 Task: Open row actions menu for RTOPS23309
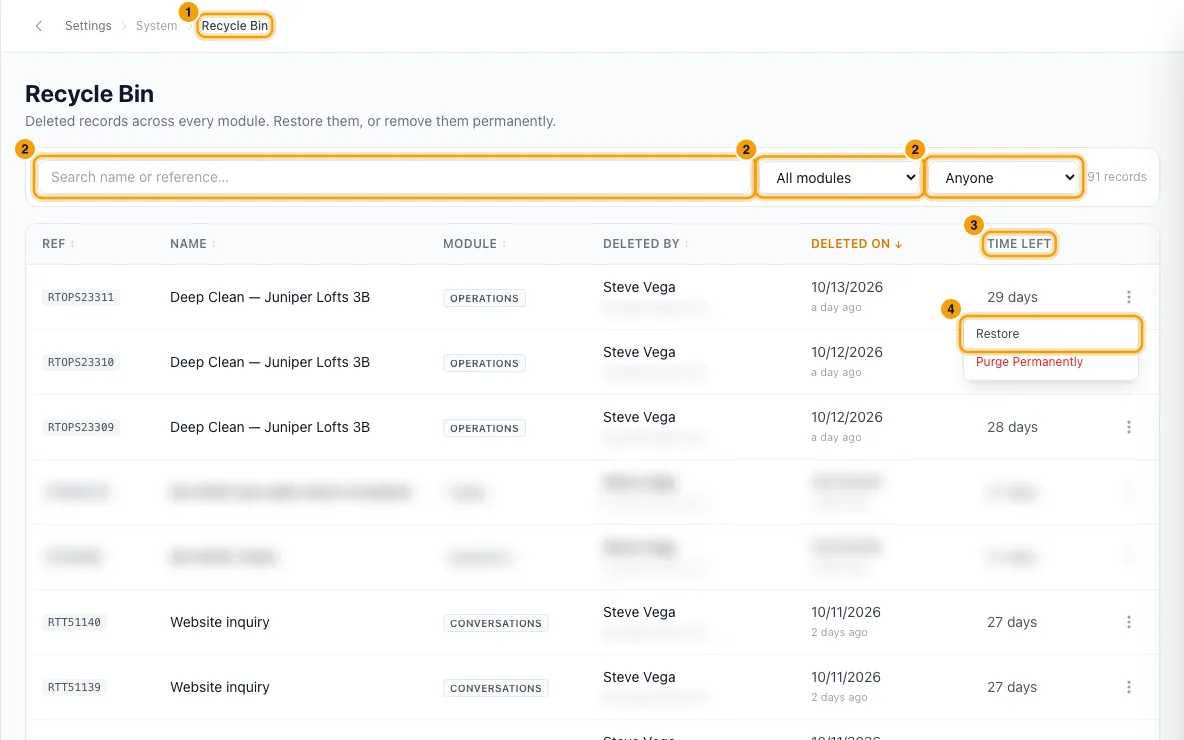(1129, 427)
